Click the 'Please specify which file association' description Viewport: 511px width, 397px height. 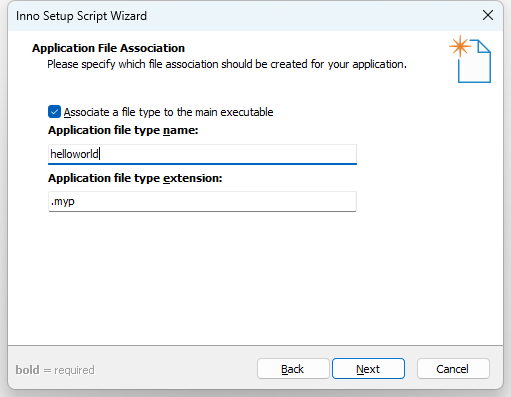coord(227,64)
